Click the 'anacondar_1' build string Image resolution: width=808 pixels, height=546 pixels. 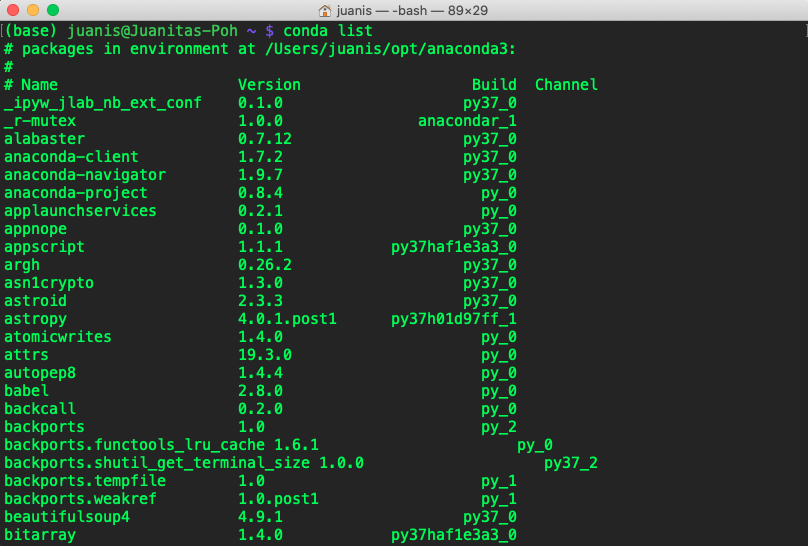click(467, 121)
